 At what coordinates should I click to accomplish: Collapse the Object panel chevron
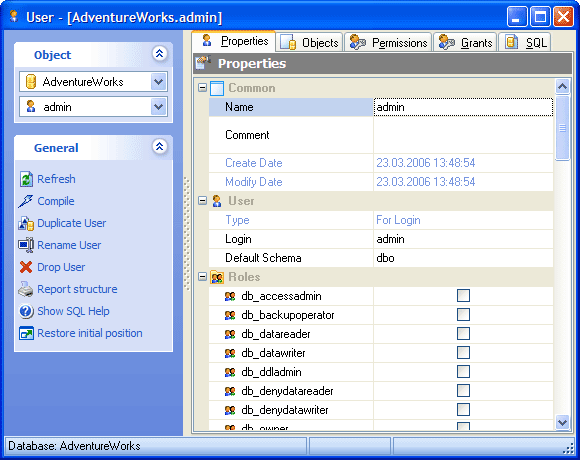click(159, 54)
